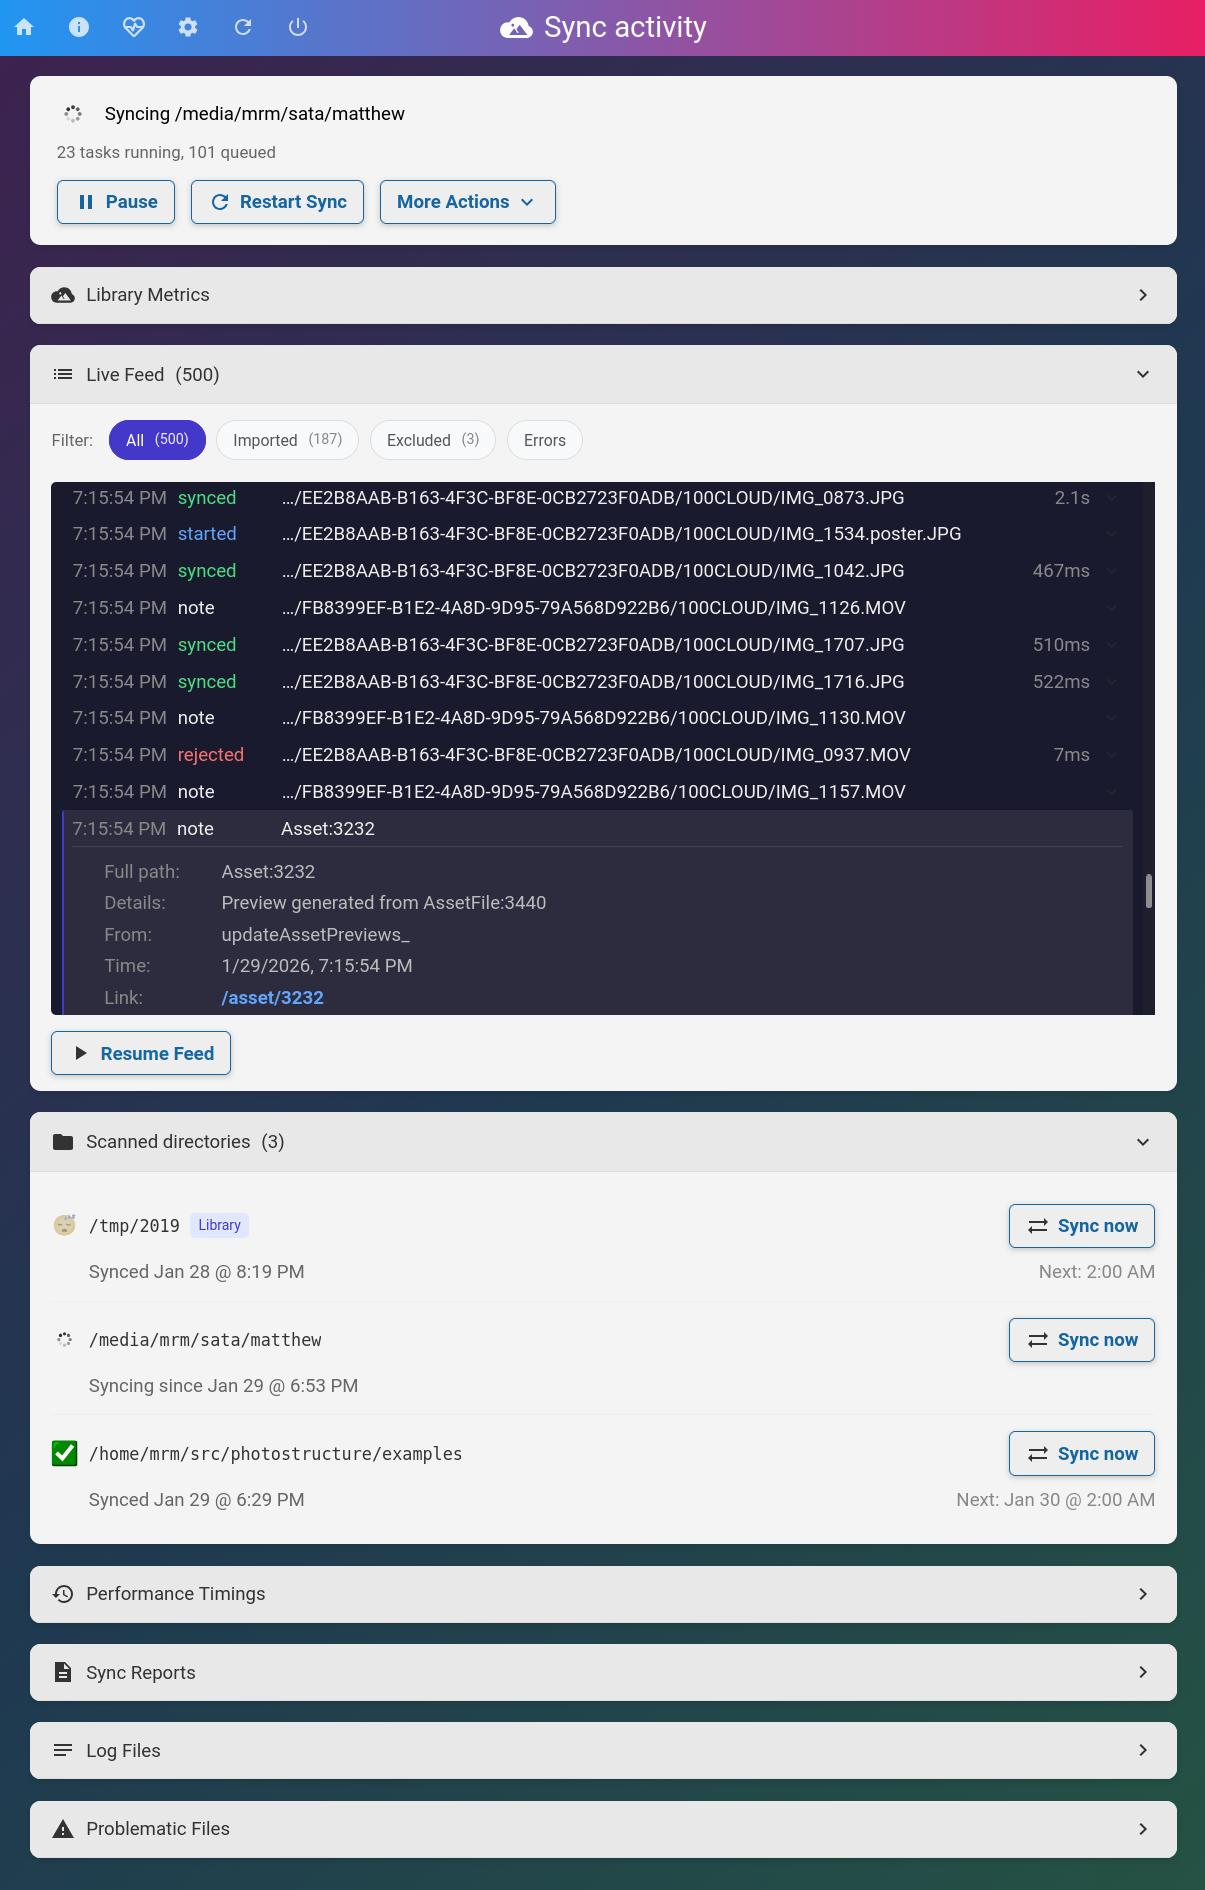Screen dimensions: 1205x1890
Task: Select the All (500) filter chip
Action: click(157, 440)
